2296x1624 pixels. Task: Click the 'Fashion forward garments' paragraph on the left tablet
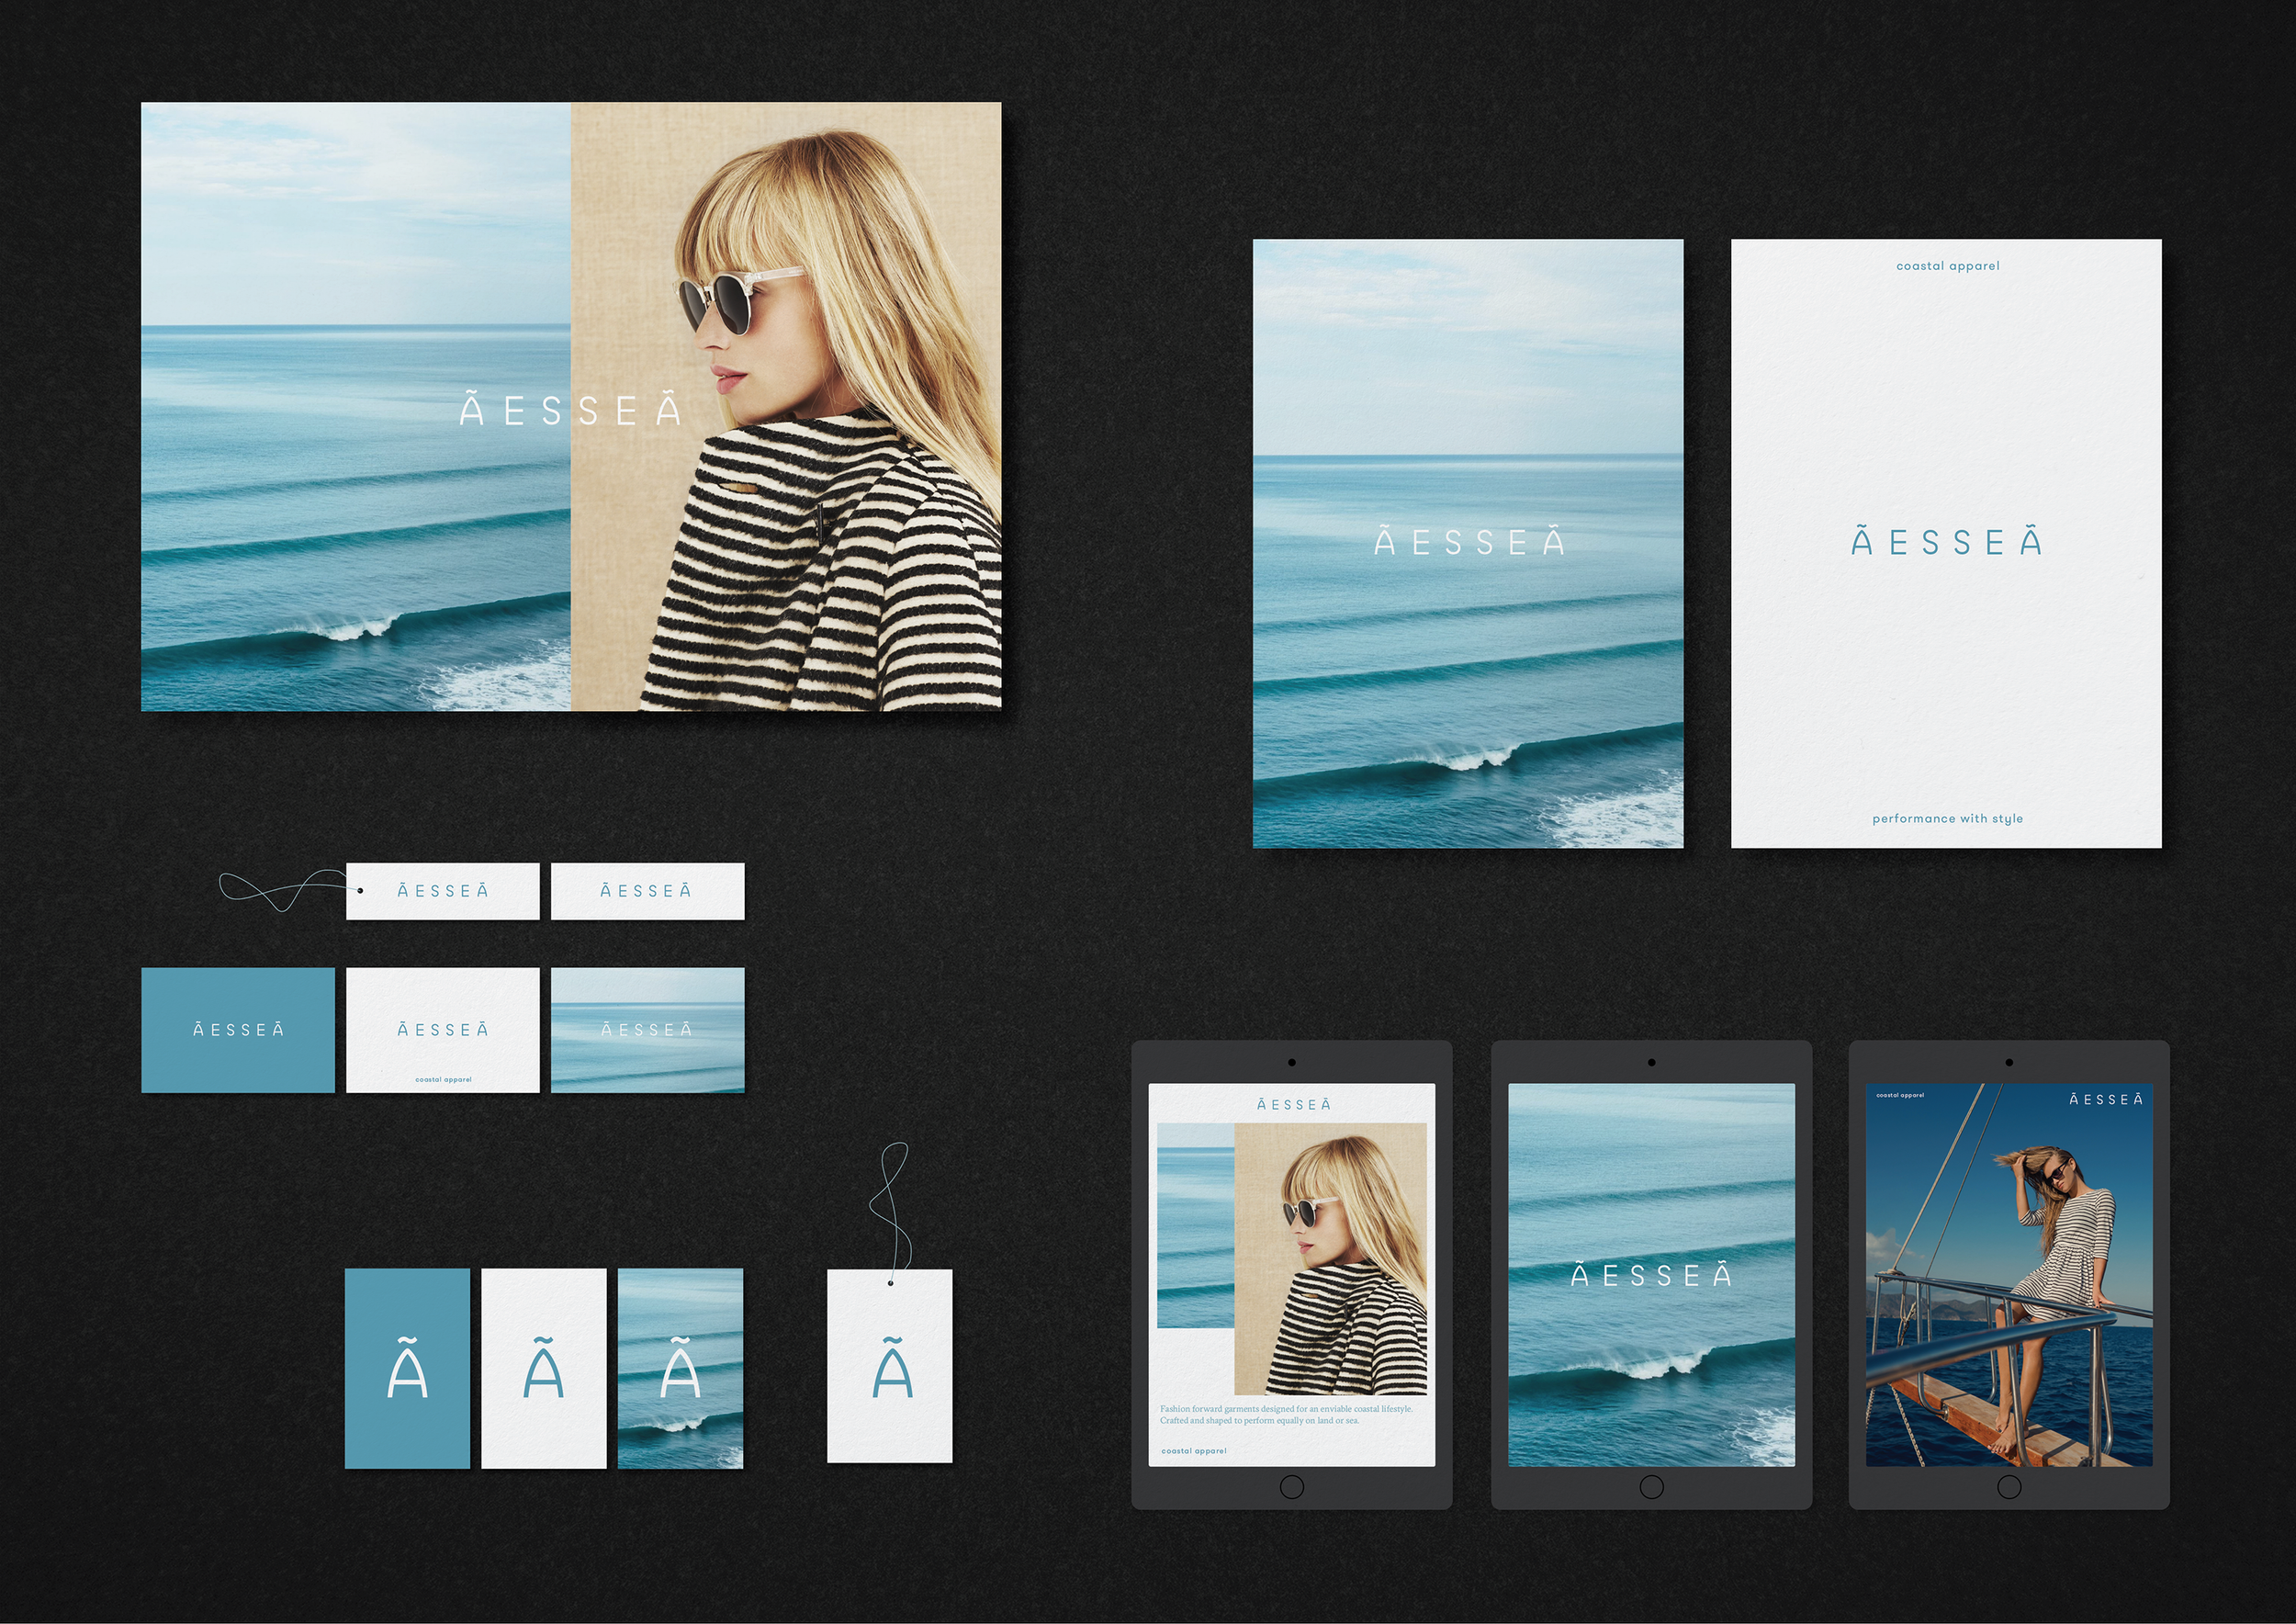pos(1286,1414)
